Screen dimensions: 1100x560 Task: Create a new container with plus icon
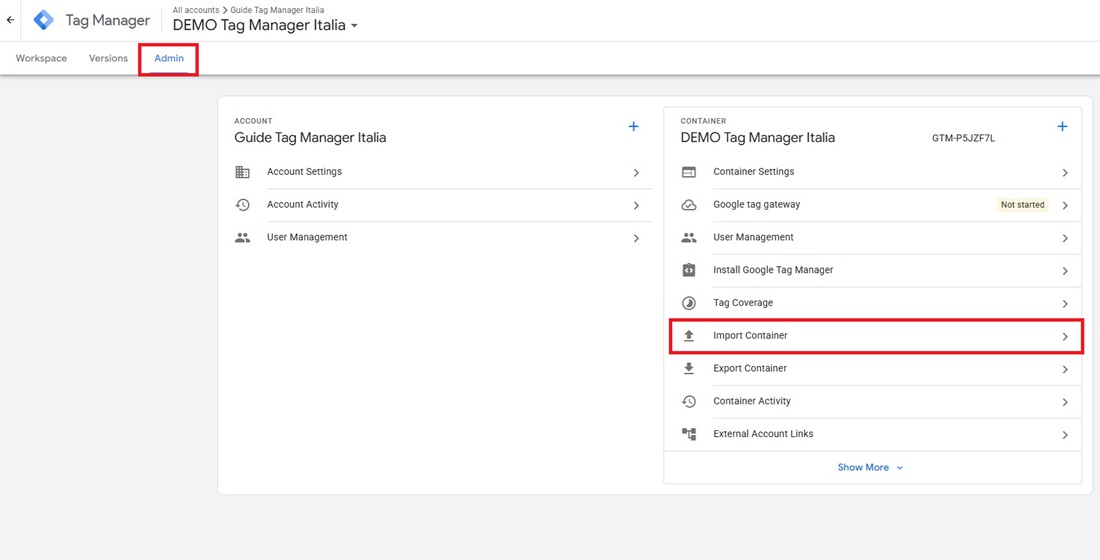pos(1062,126)
